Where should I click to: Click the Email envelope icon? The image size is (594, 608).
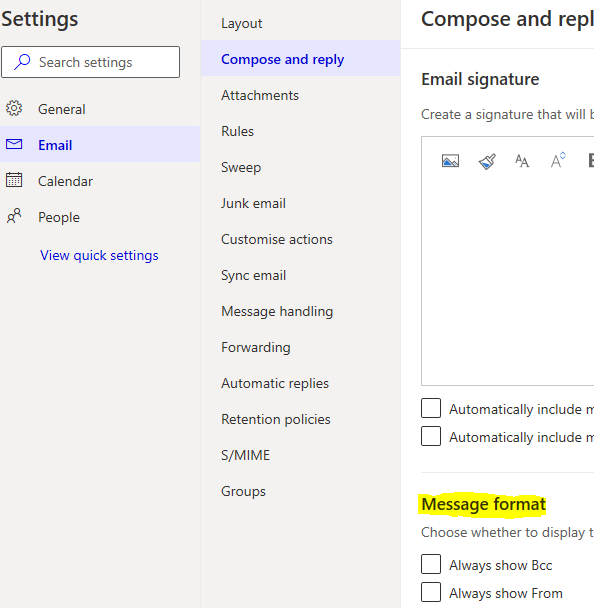(x=14, y=144)
